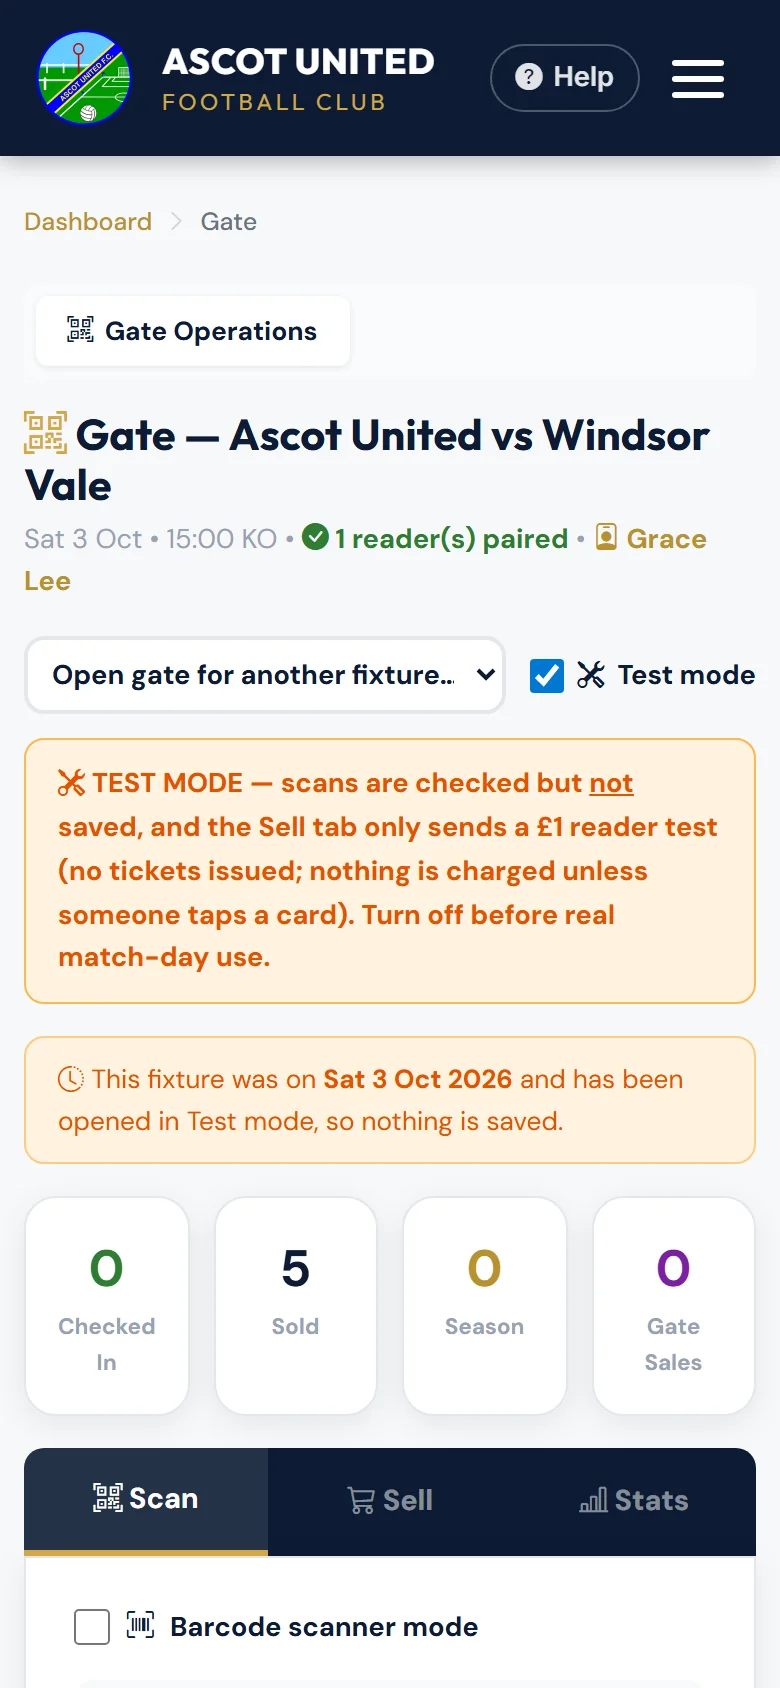Switch to the Stats tab

(x=634, y=1500)
